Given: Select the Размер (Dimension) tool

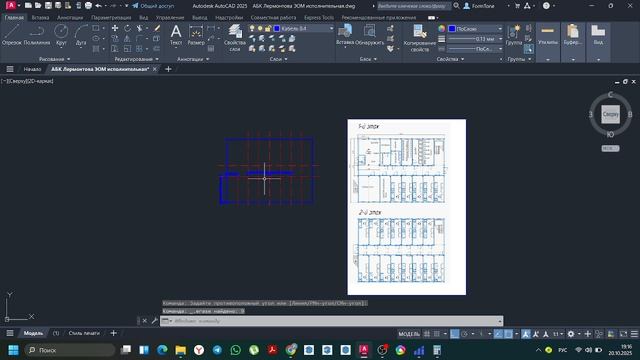Looking at the screenshot, I should click(x=196, y=34).
